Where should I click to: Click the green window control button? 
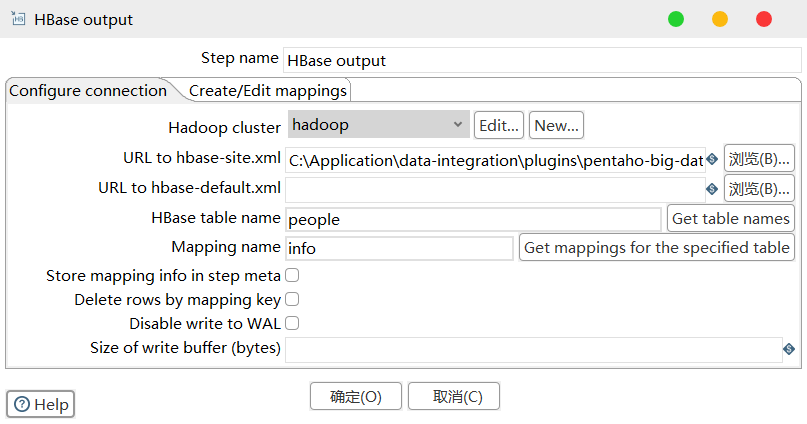pyautogui.click(x=676, y=19)
